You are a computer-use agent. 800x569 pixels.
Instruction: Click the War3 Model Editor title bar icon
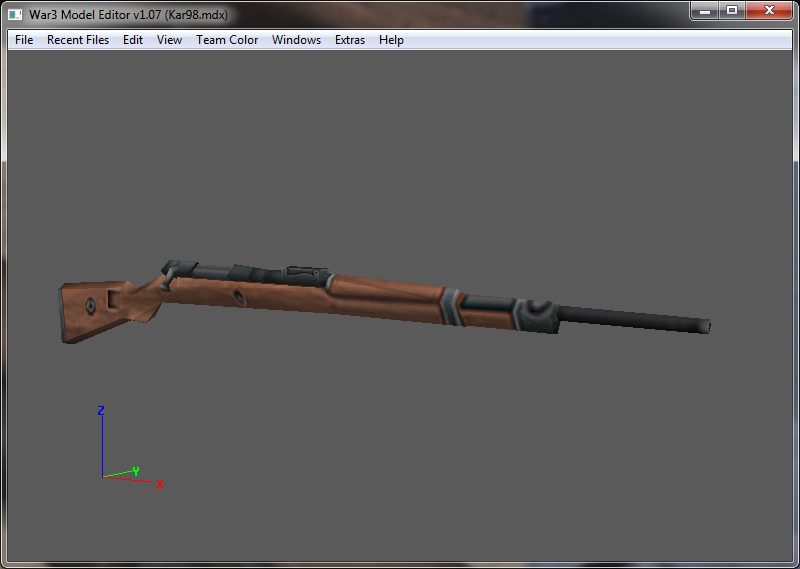[x=15, y=14]
